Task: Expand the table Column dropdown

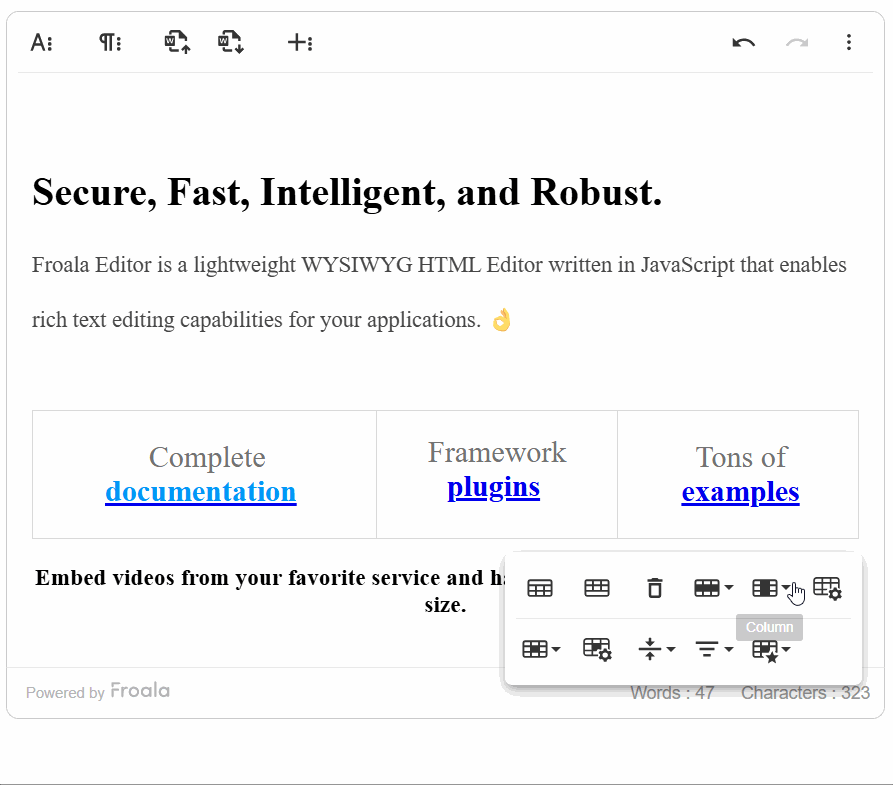Action: 771,588
